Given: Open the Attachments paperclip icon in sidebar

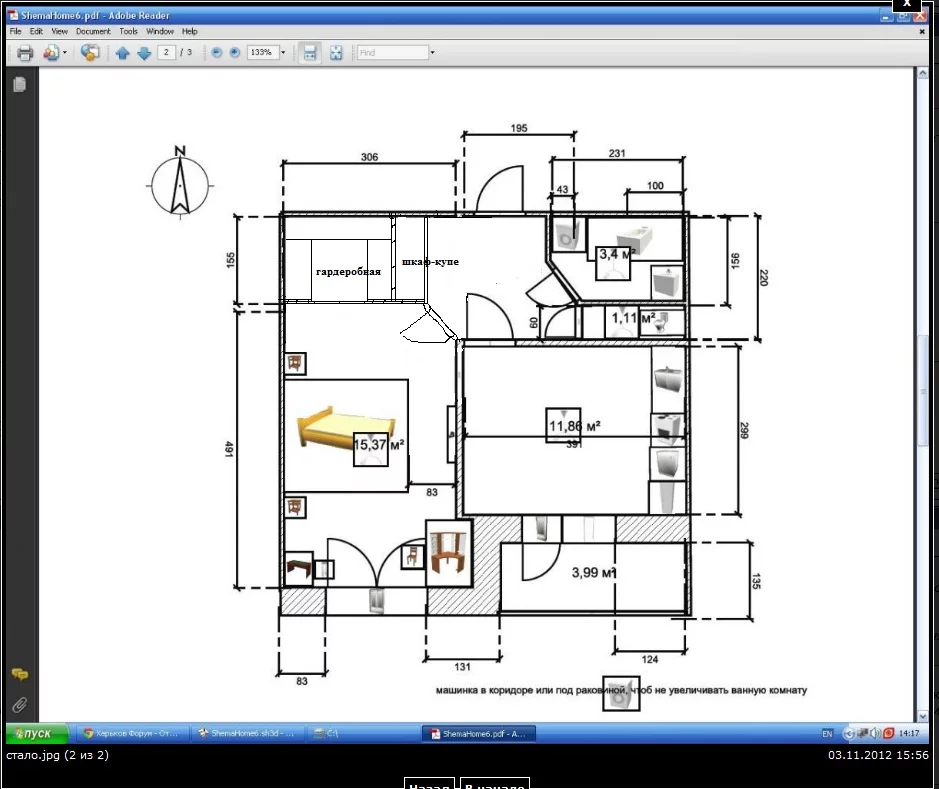Looking at the screenshot, I should [x=20, y=705].
